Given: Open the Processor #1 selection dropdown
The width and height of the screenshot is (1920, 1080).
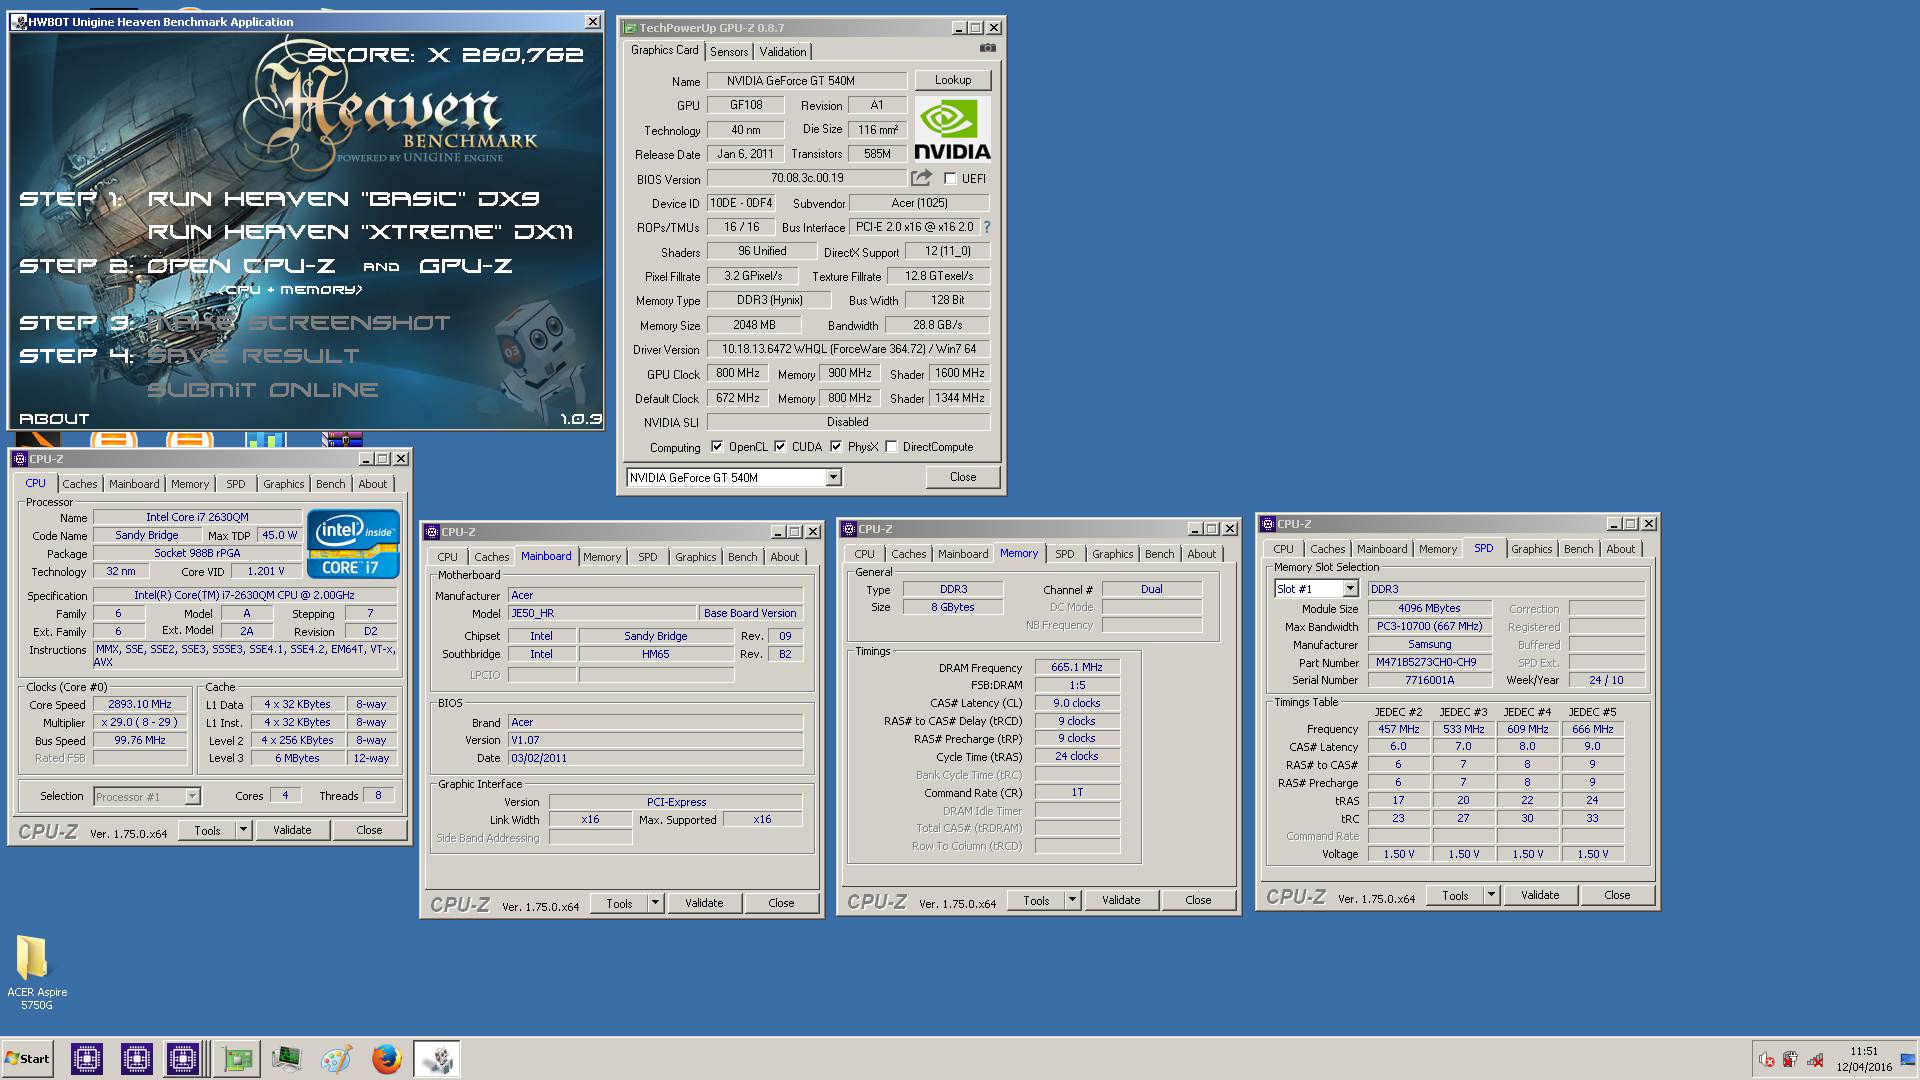Looking at the screenshot, I should [x=147, y=797].
